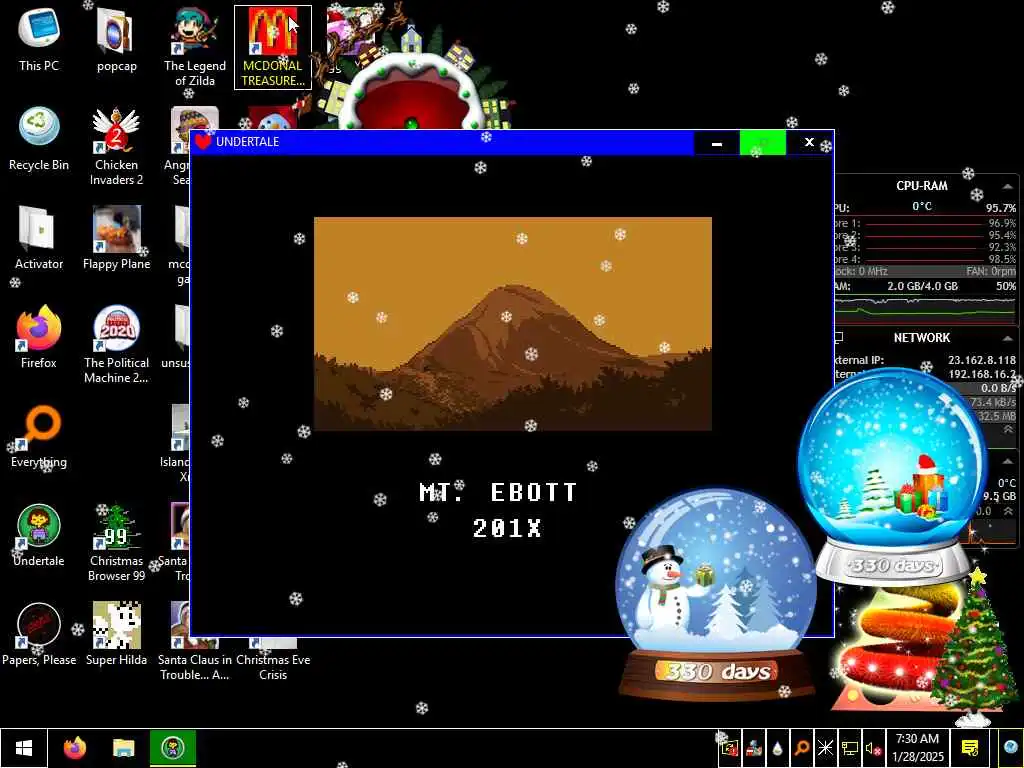The width and height of the screenshot is (1024, 768).
Task: Launch Christmas Browser 99 from desktop
Action: click(x=116, y=543)
